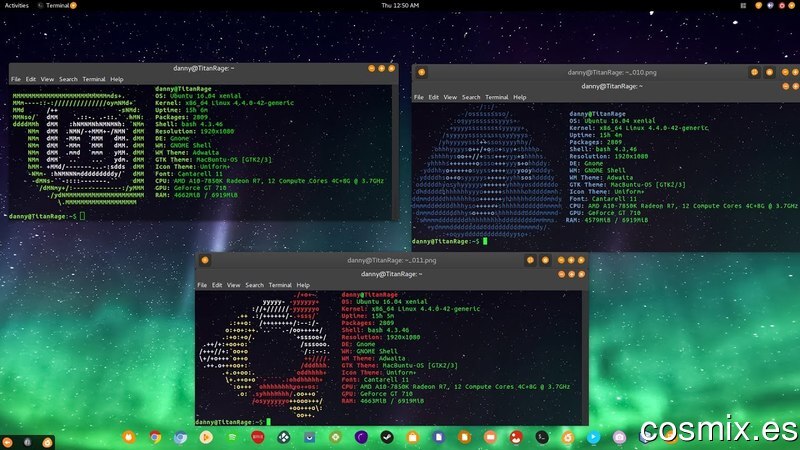The width and height of the screenshot is (800, 450).
Task: Click the 'danny@TitanRage: ~_010.png' window title
Action: point(612,72)
